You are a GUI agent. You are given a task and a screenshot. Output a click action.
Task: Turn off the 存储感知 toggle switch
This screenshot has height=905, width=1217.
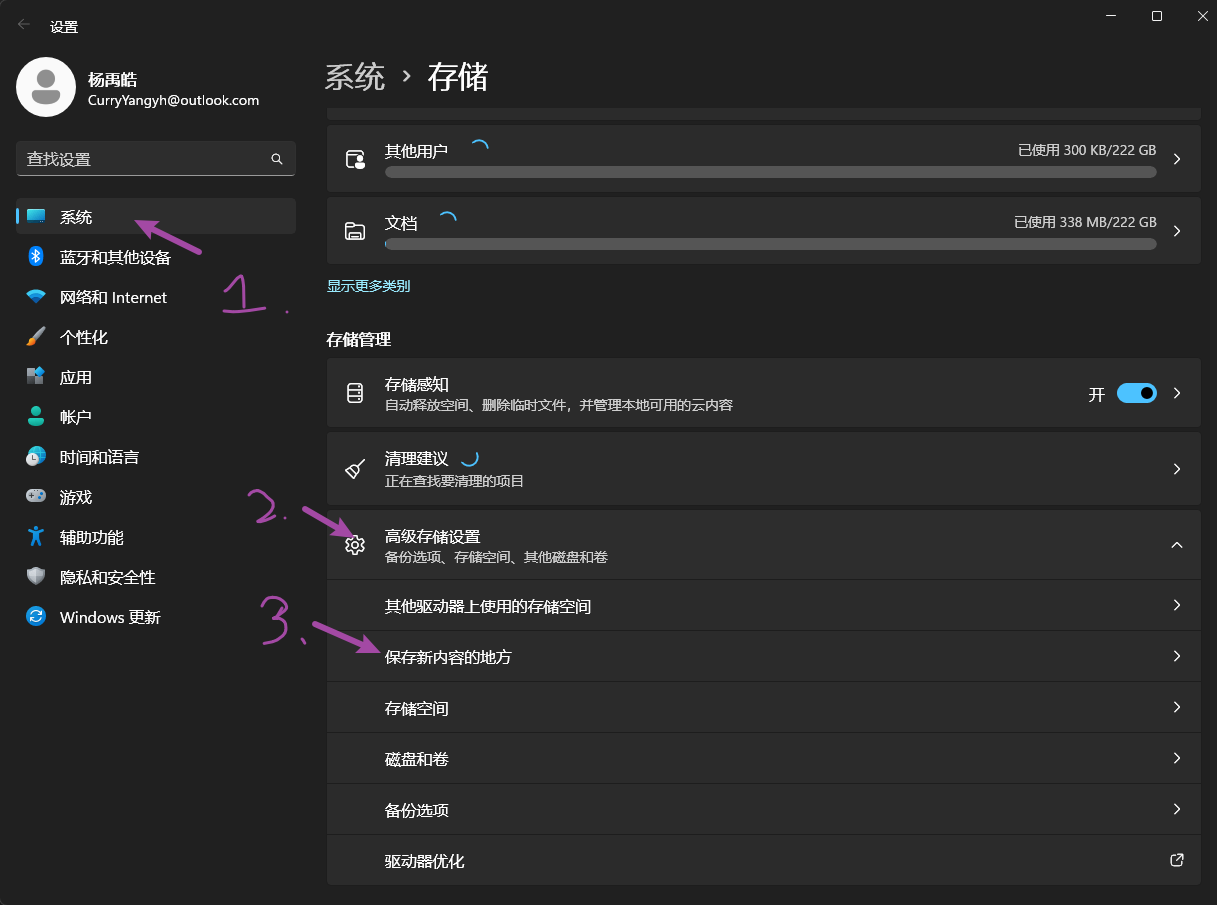[1136, 393]
